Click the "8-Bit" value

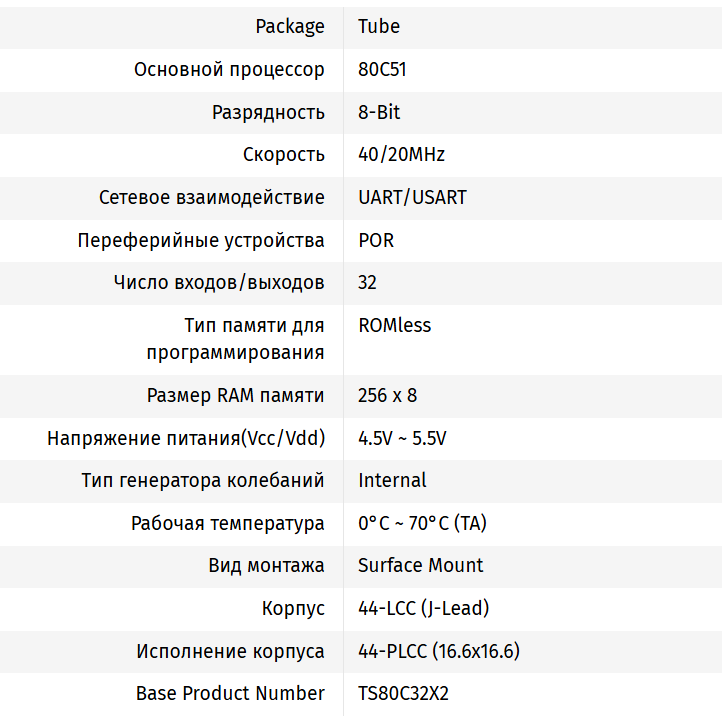(379, 112)
